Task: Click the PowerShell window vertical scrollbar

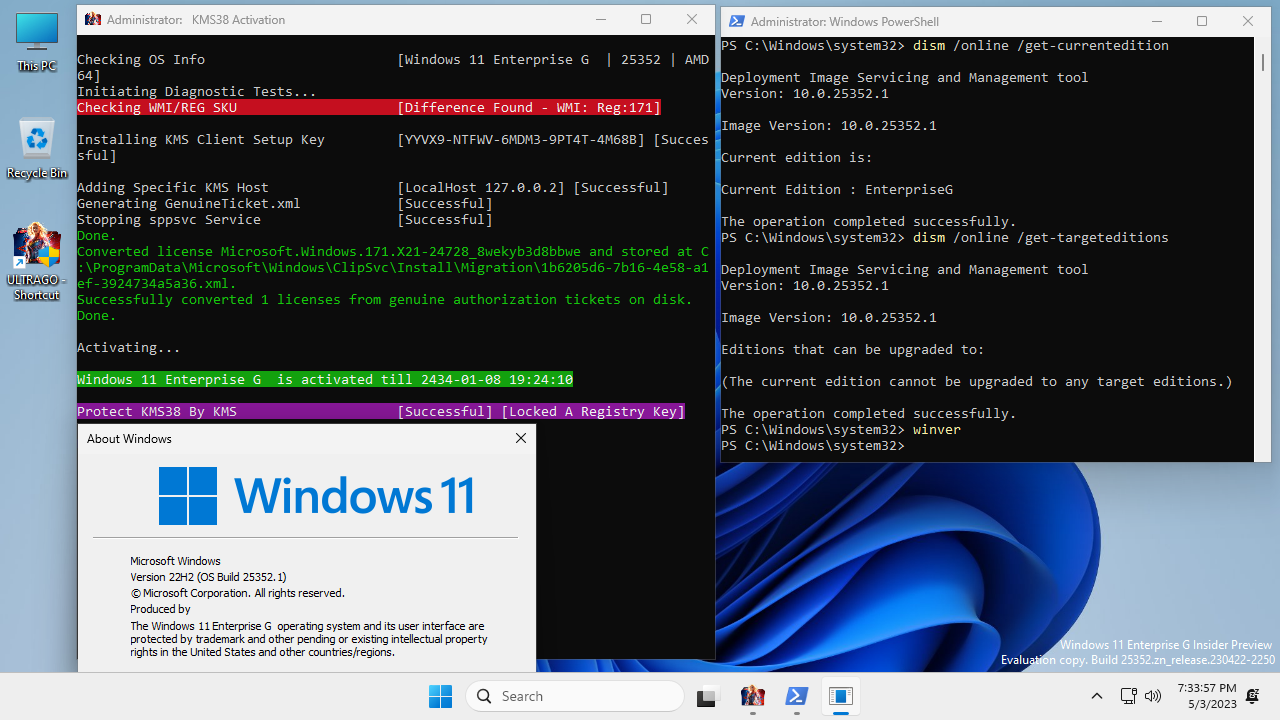Action: (x=1263, y=250)
